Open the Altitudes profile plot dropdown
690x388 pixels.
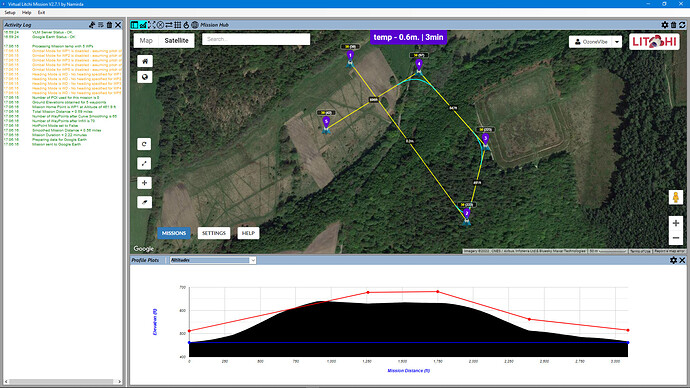tap(213, 260)
